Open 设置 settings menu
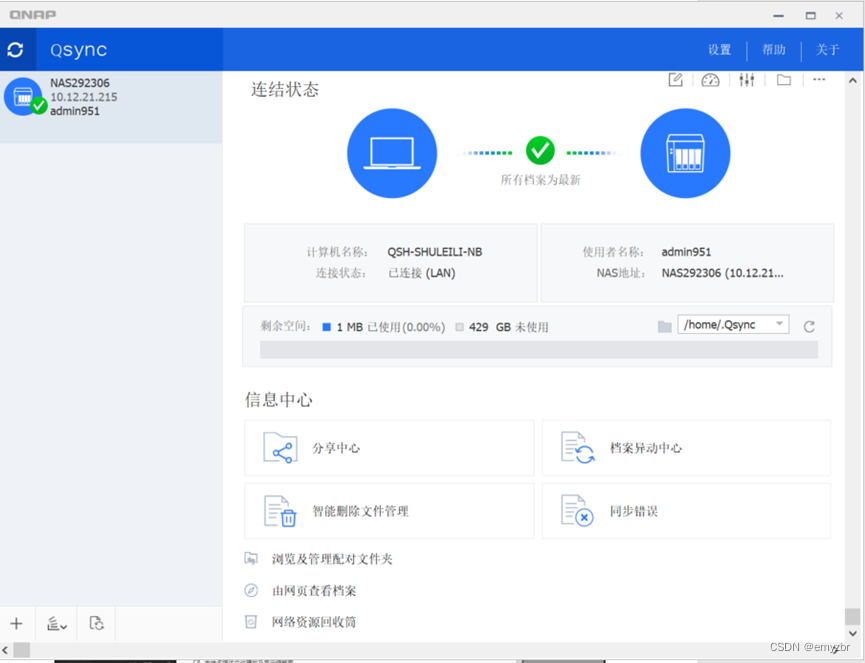Screen dimensions: 865x663 click(x=719, y=50)
